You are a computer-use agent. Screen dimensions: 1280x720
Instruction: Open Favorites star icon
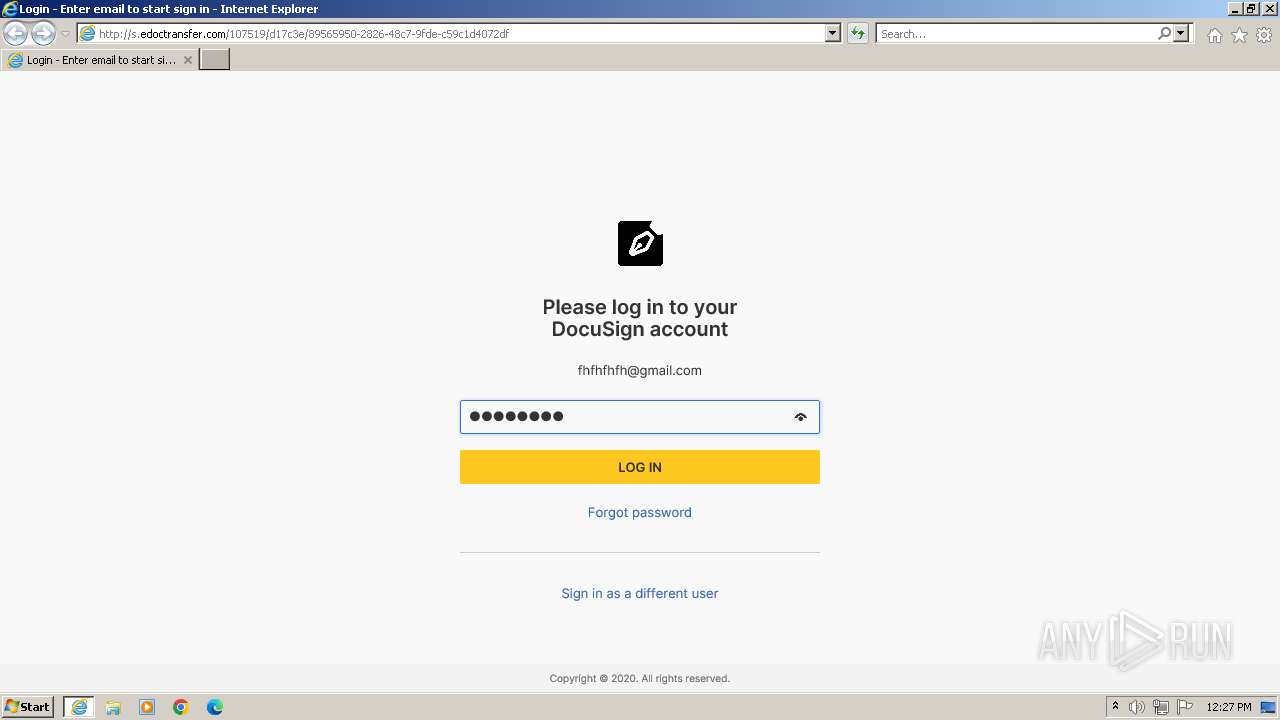1239,35
